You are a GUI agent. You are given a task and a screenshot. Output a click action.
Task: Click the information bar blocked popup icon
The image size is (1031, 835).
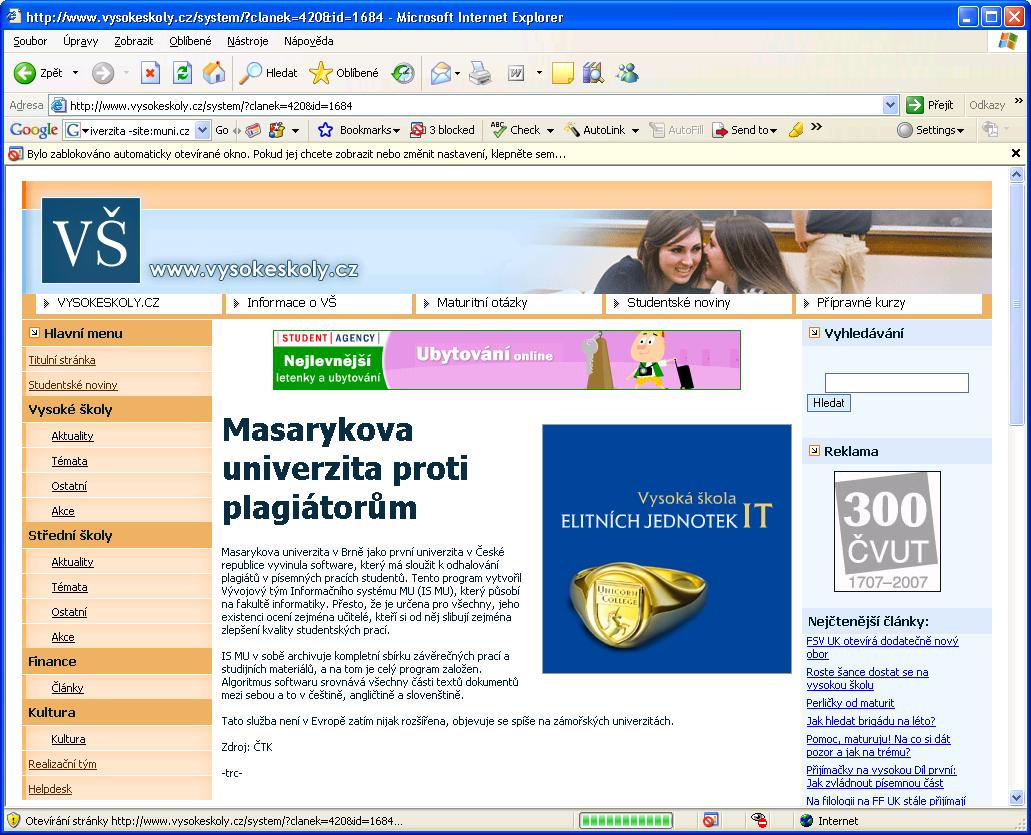pyautogui.click(x=15, y=155)
